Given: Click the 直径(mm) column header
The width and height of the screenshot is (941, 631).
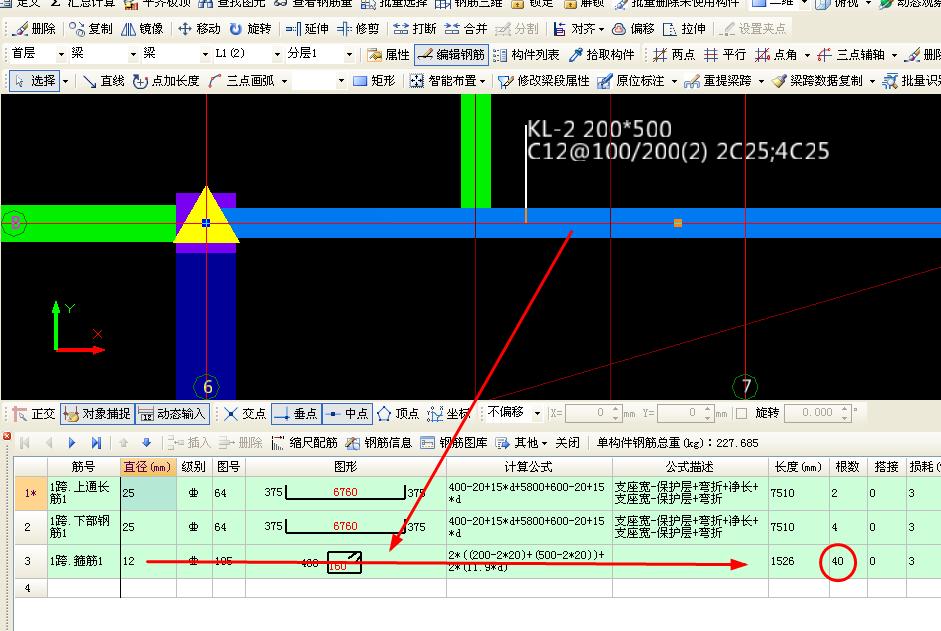Looking at the screenshot, I should [x=148, y=467].
